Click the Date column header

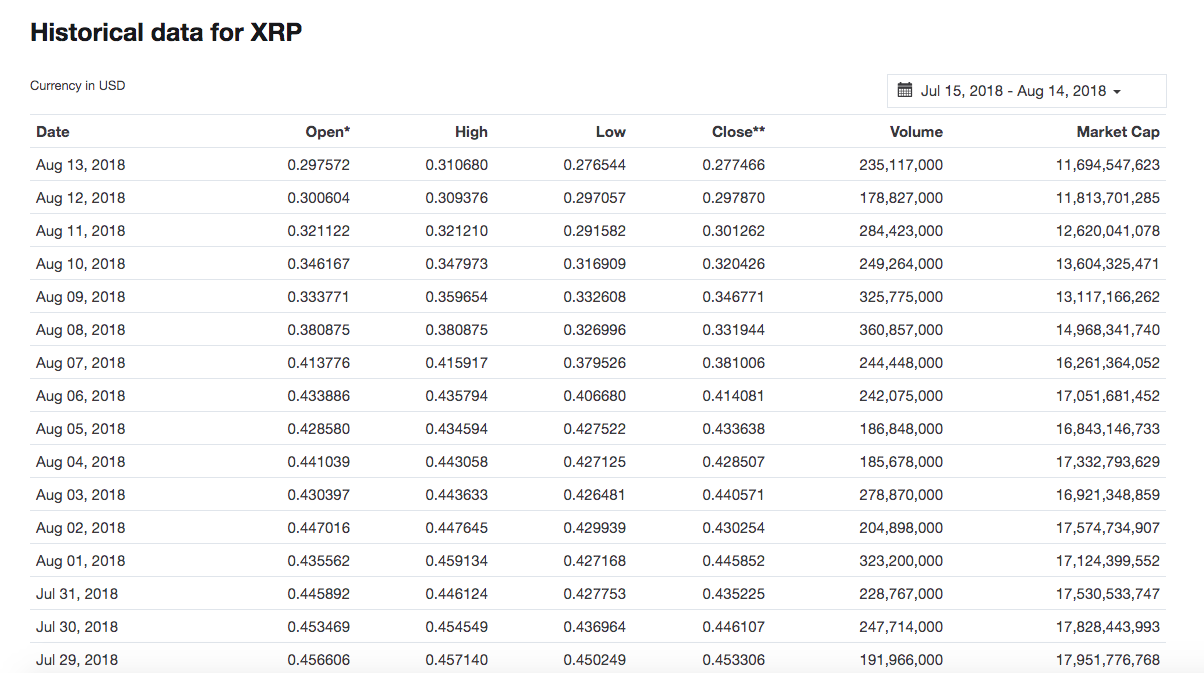(x=53, y=132)
